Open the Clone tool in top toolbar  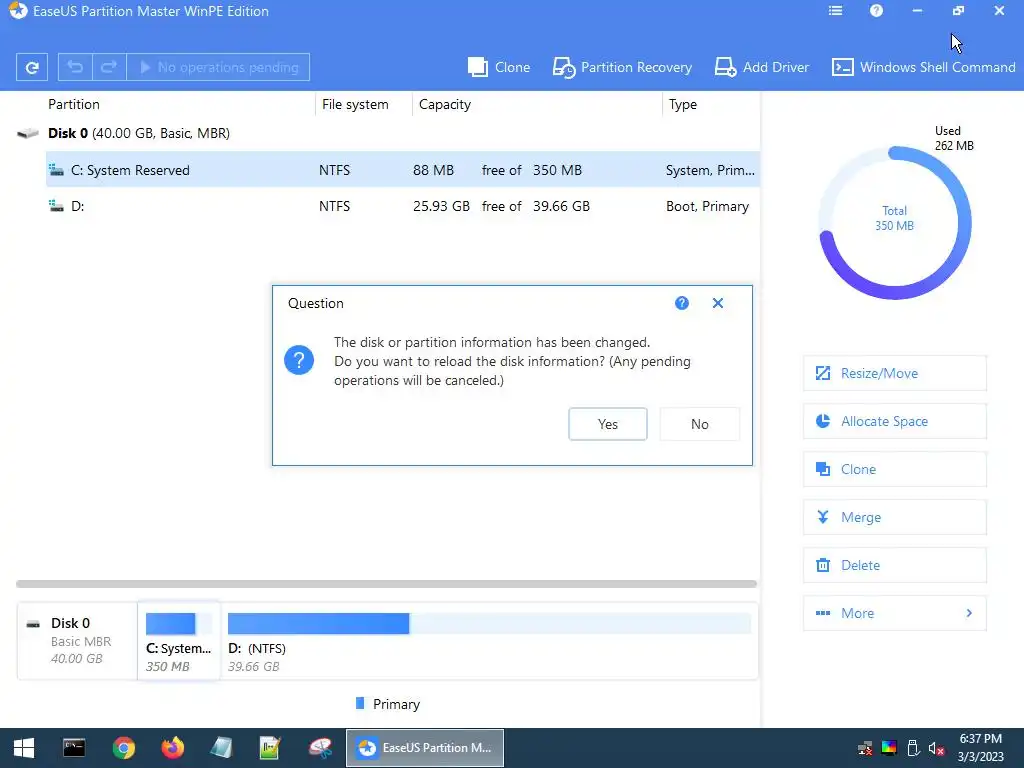(x=499, y=67)
